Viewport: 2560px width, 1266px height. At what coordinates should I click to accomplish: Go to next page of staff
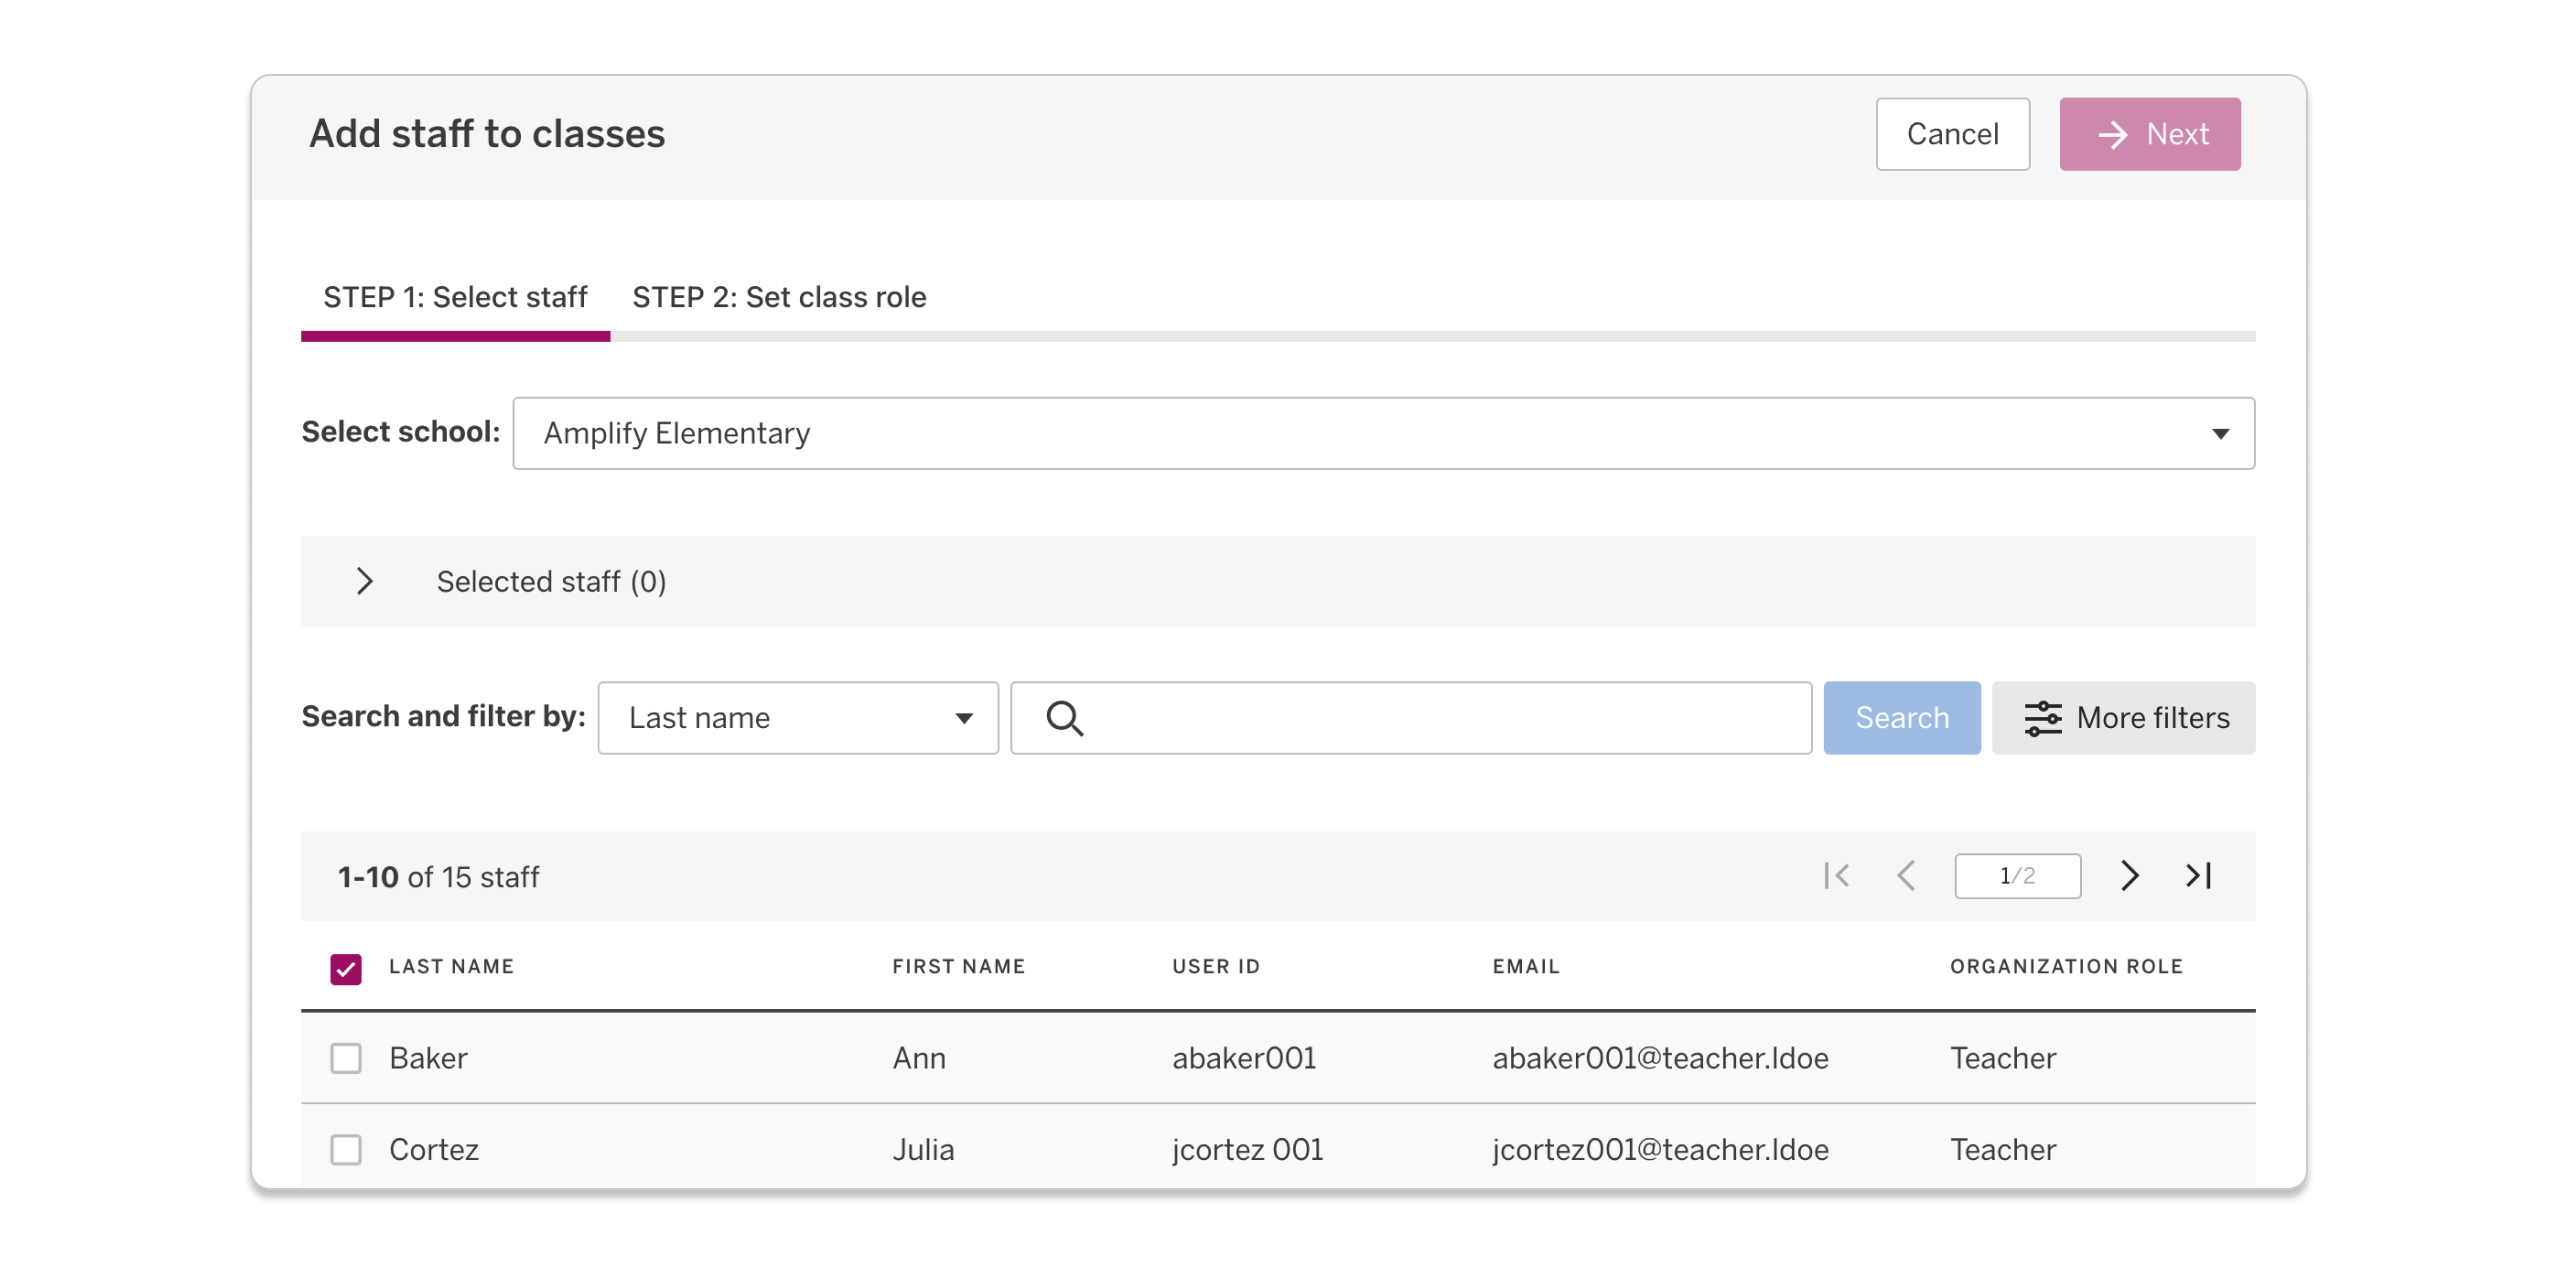[2129, 876]
